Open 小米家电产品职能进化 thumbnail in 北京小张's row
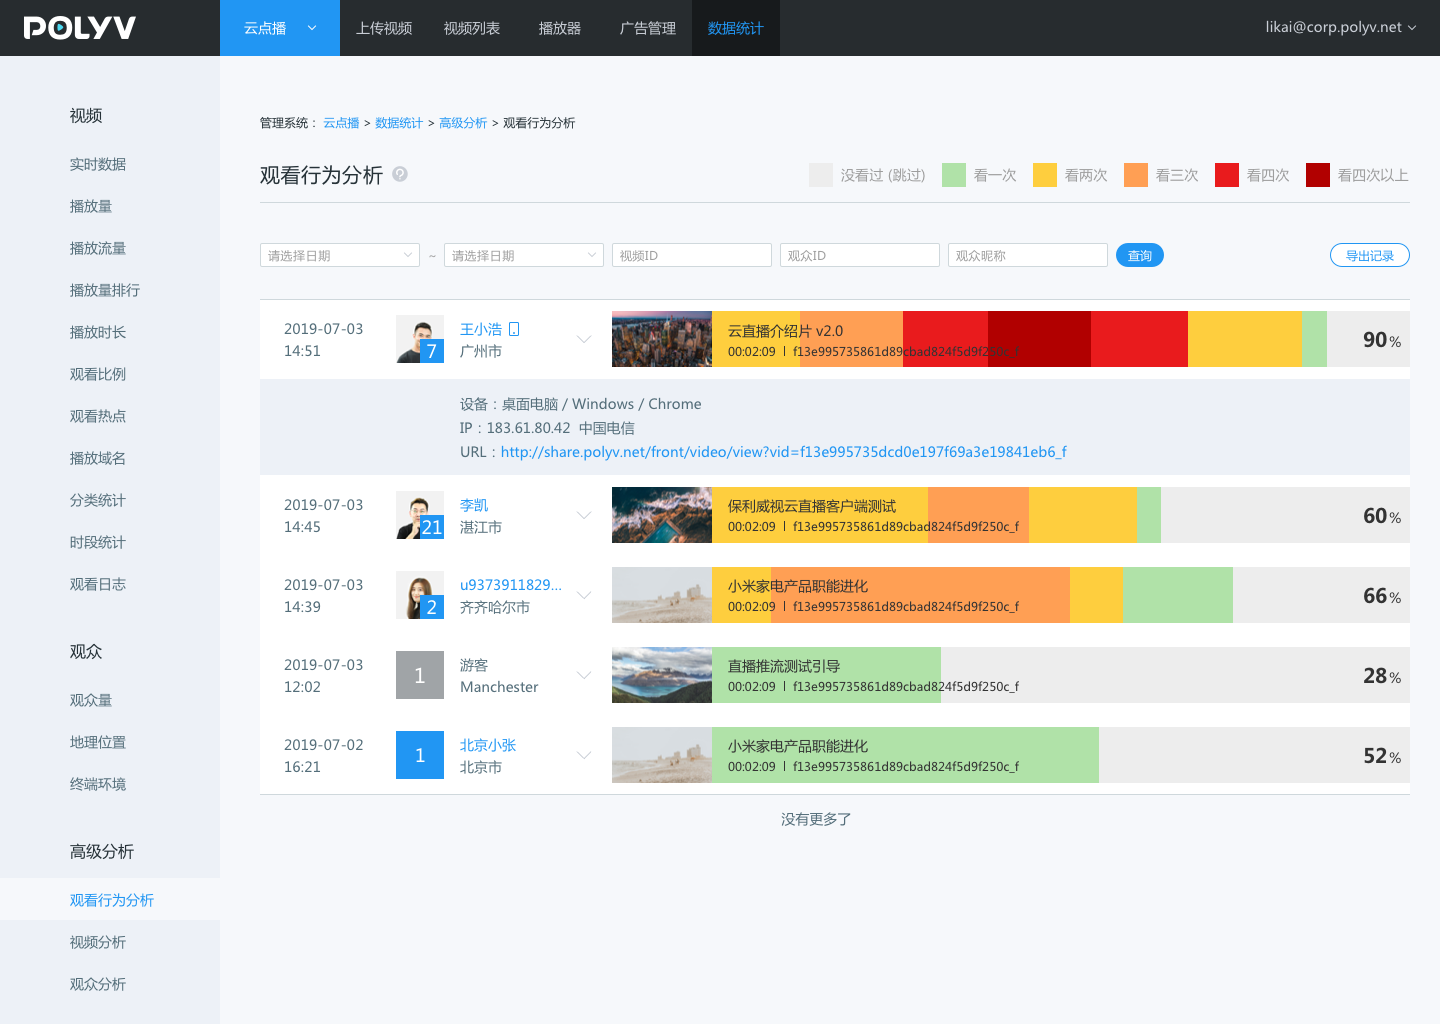This screenshot has width=1440, height=1024. click(x=662, y=755)
